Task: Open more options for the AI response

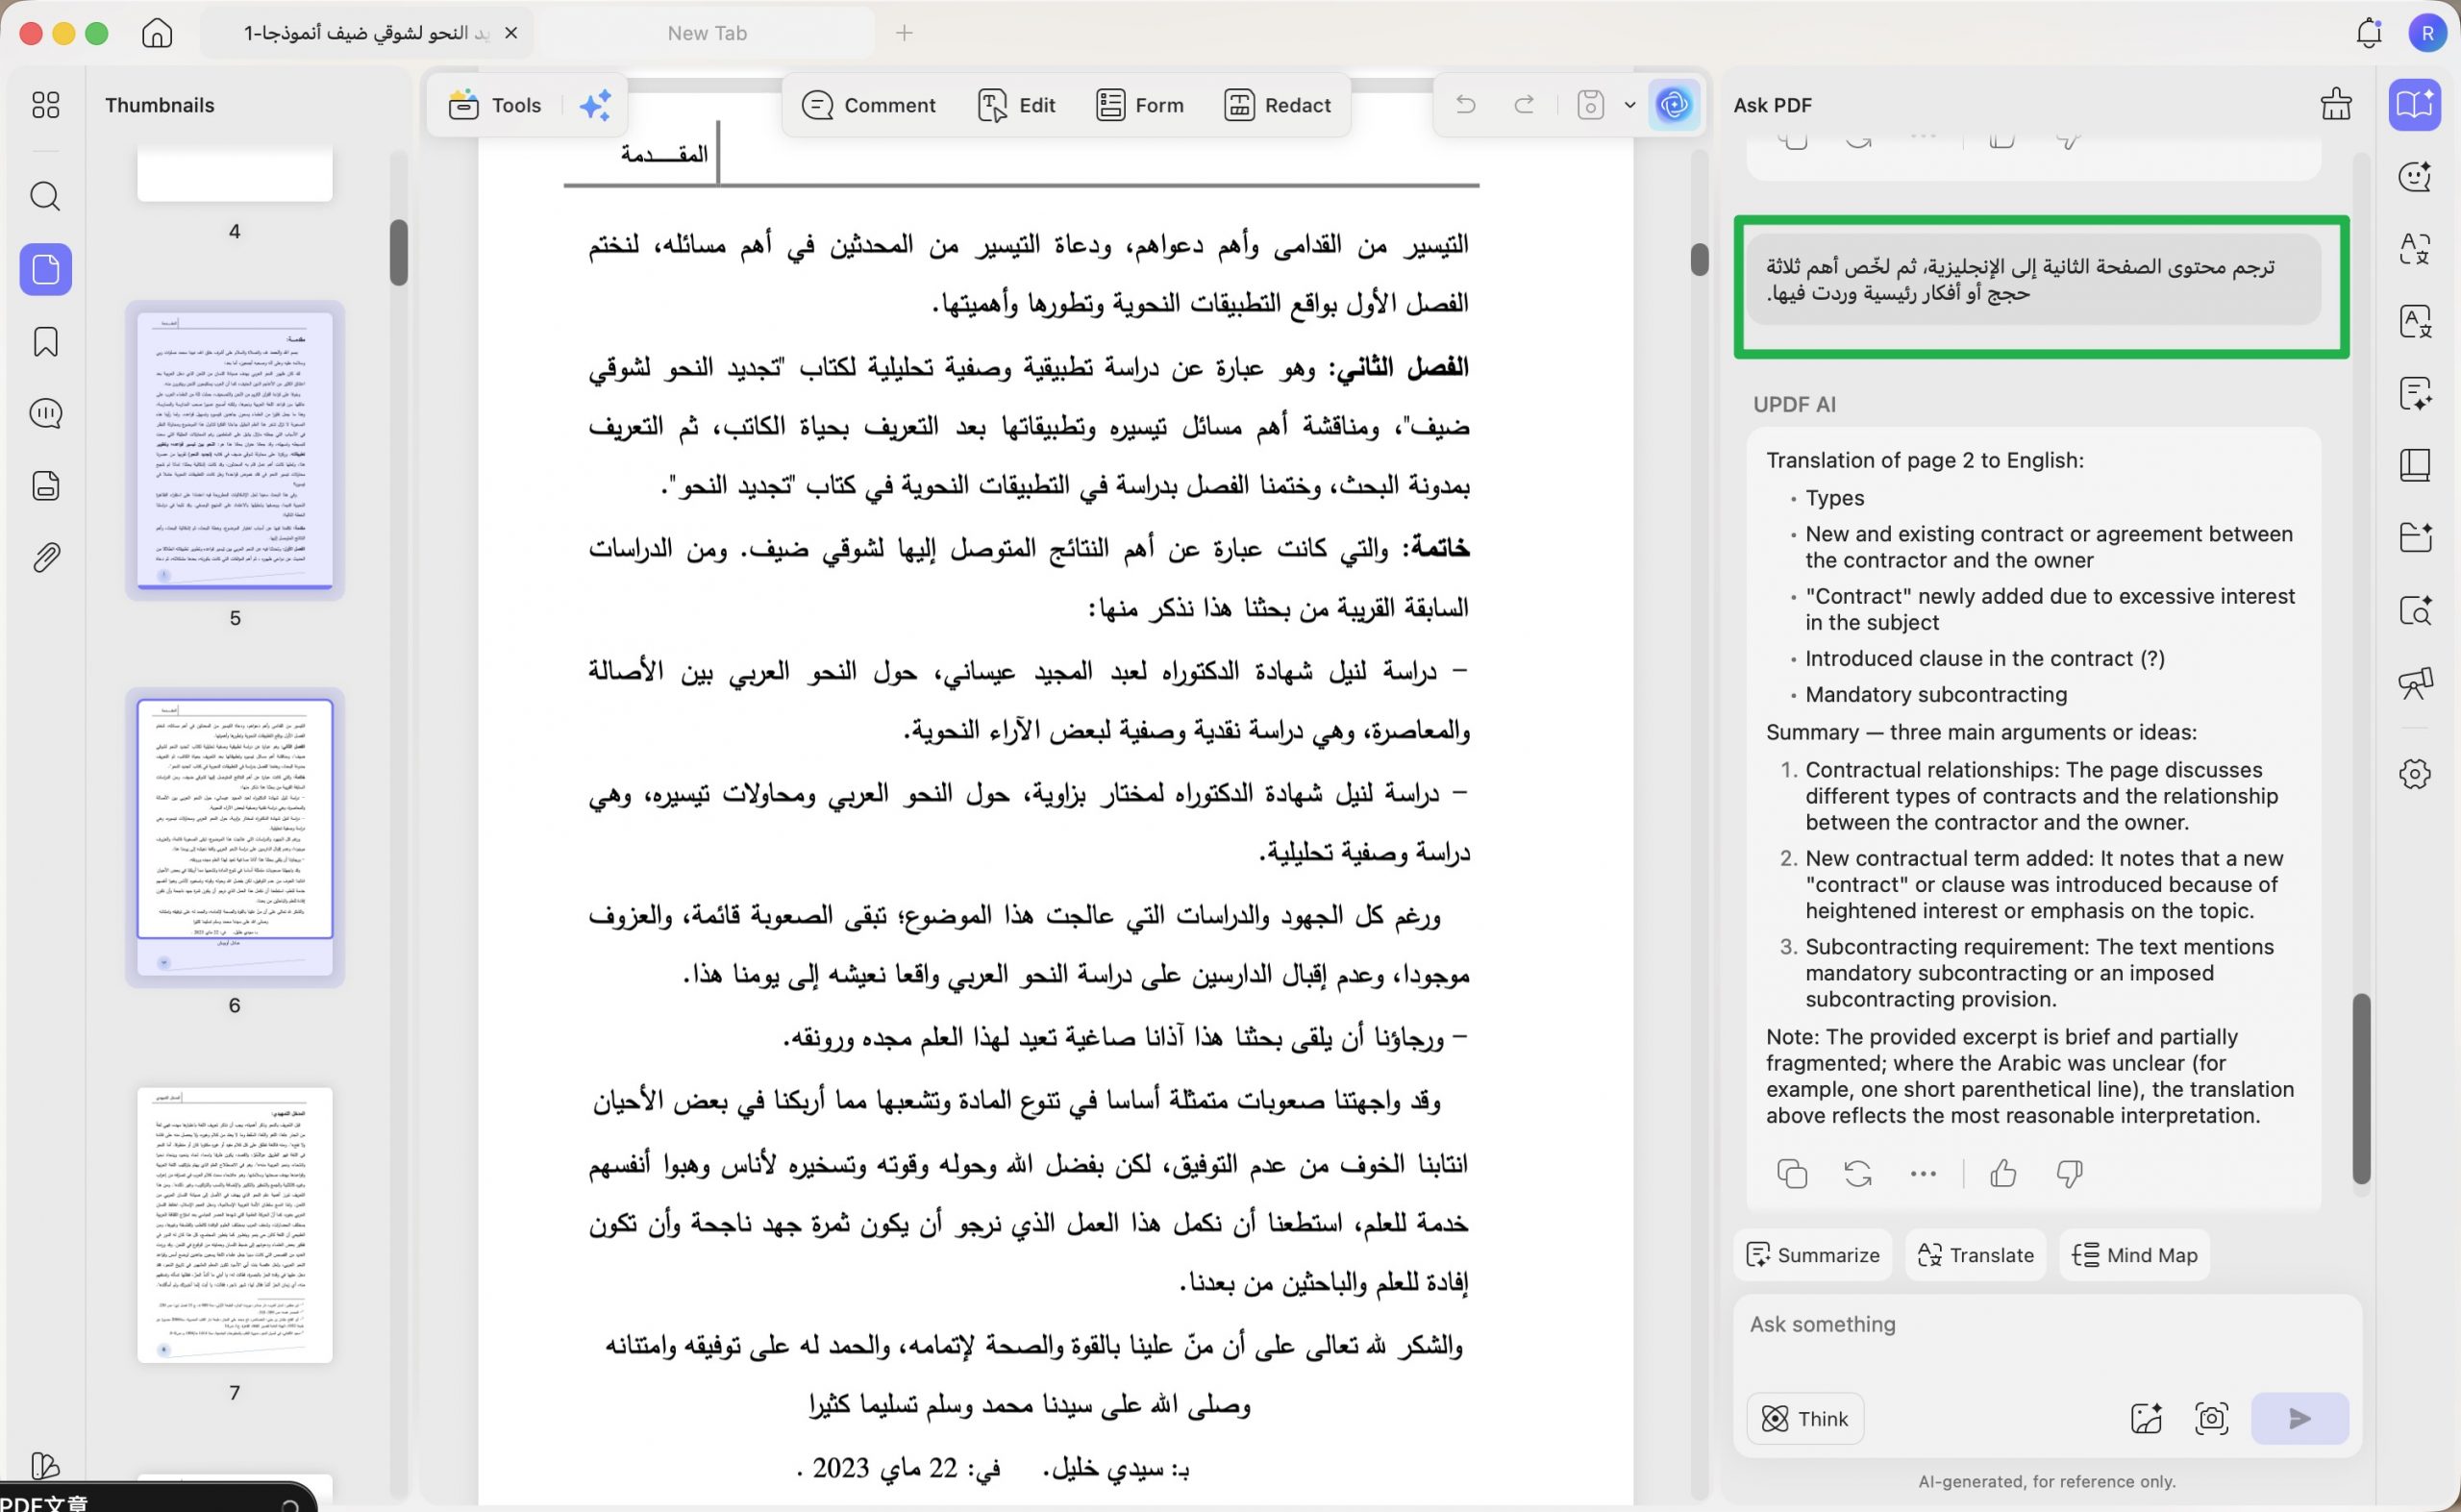Action: pyautogui.click(x=1923, y=1174)
